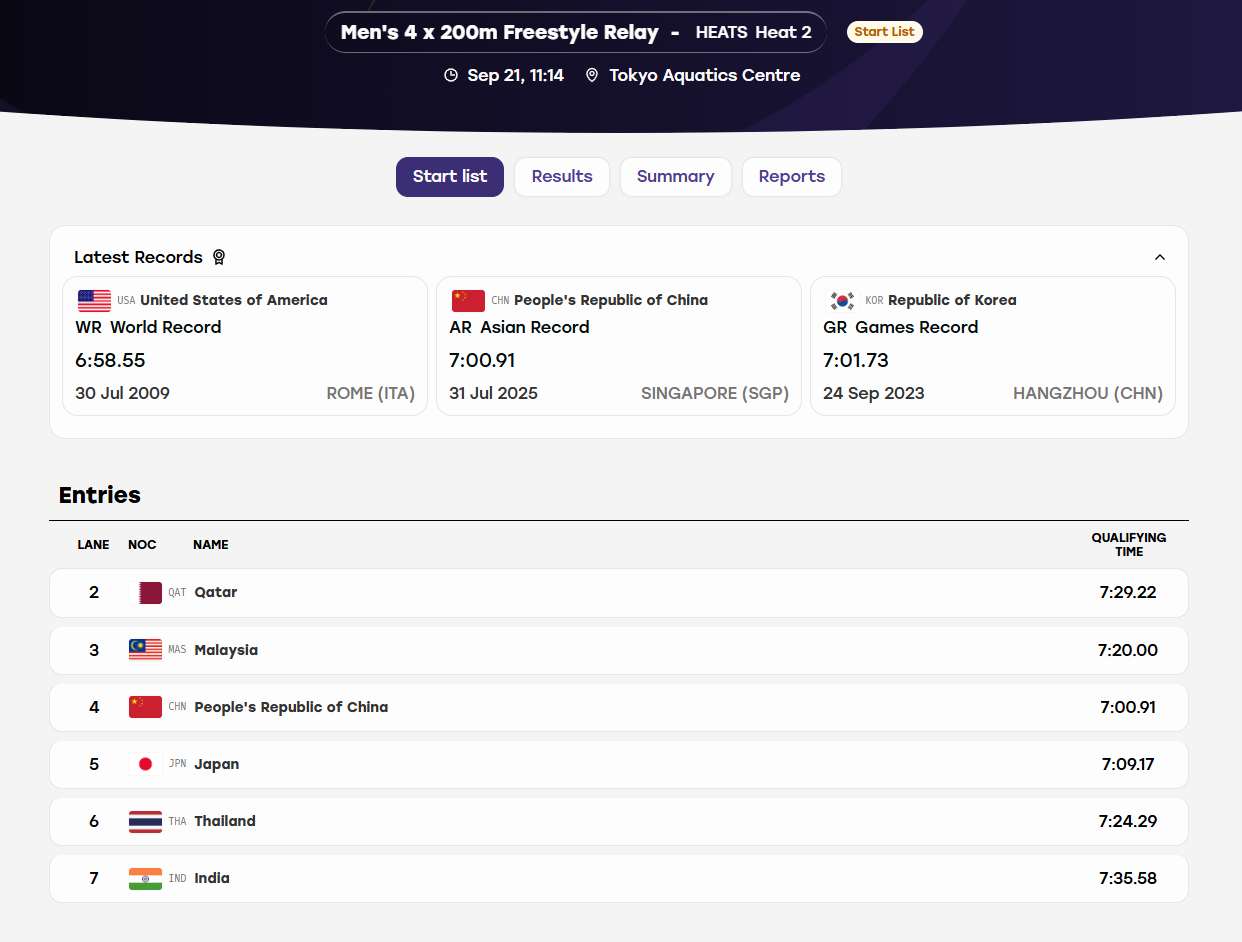1242x942 pixels.
Task: Click the India flag in lane 7
Action: point(145,879)
